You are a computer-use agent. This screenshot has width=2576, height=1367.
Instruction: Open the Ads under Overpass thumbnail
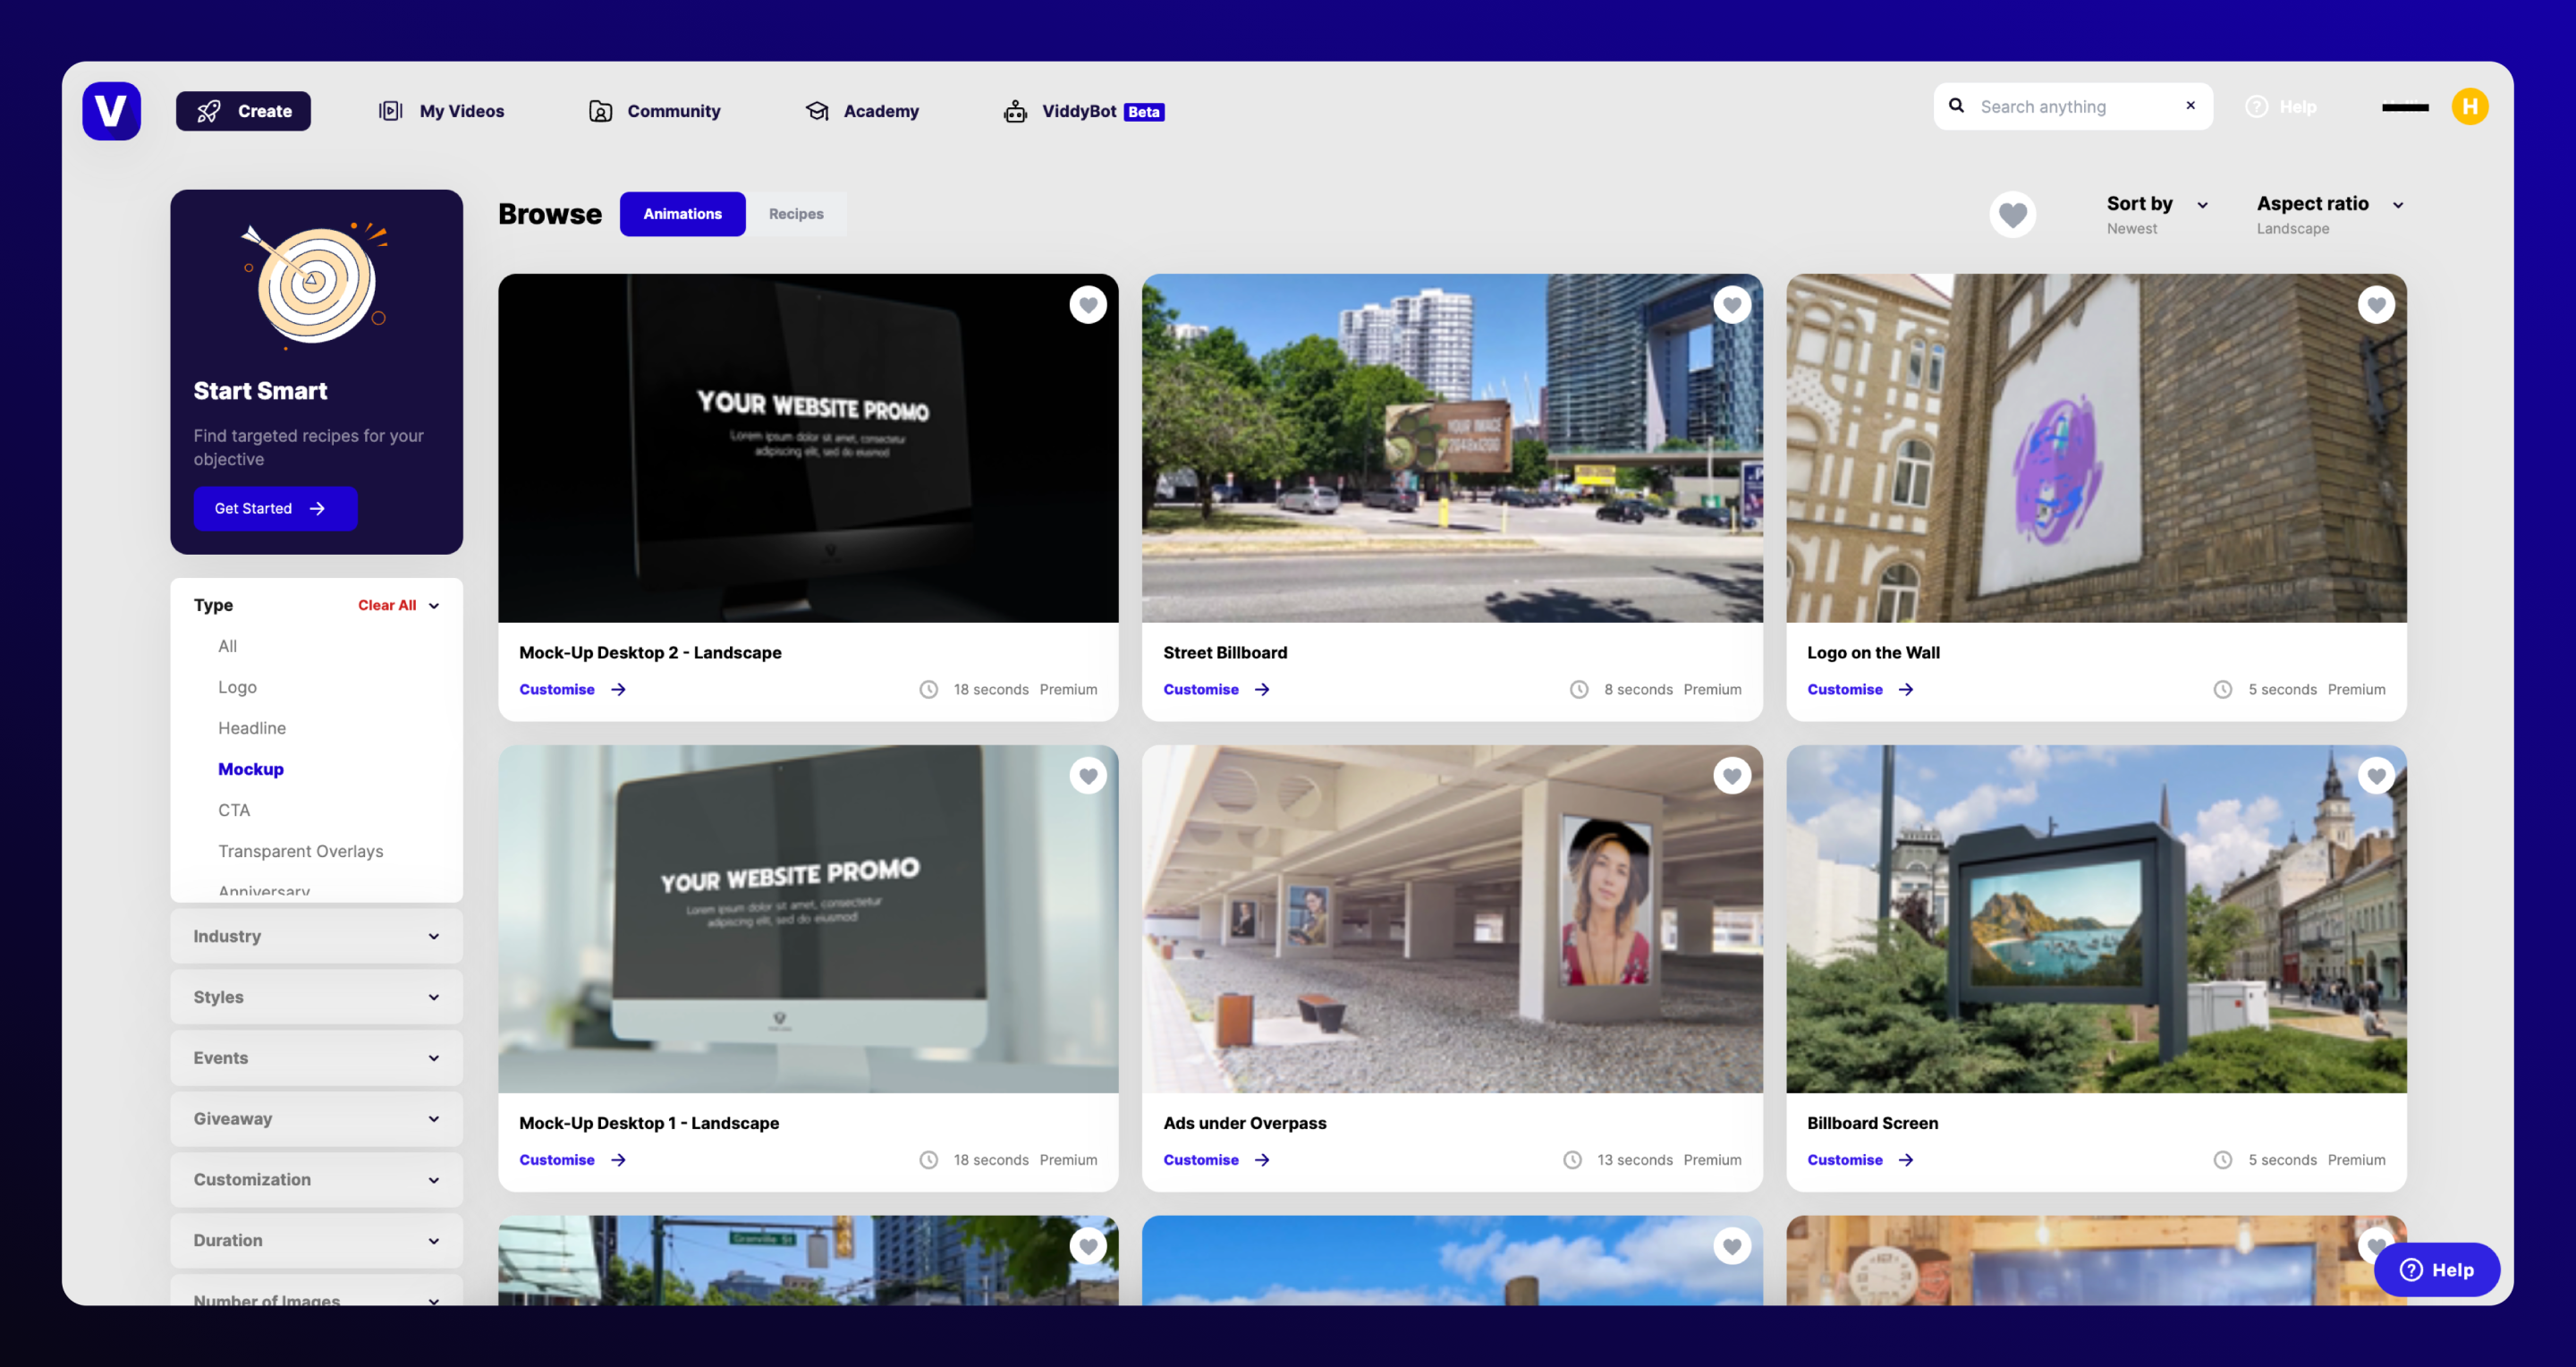(1452, 919)
